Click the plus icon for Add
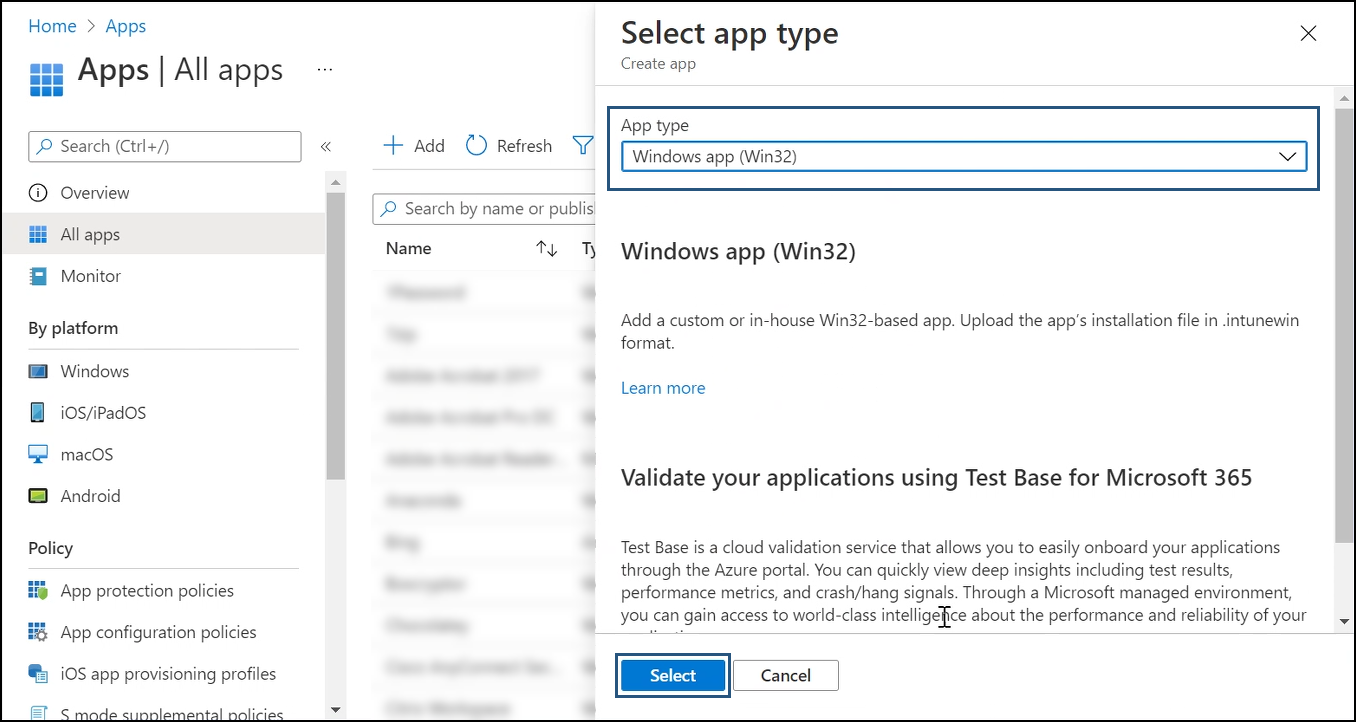 tap(394, 146)
